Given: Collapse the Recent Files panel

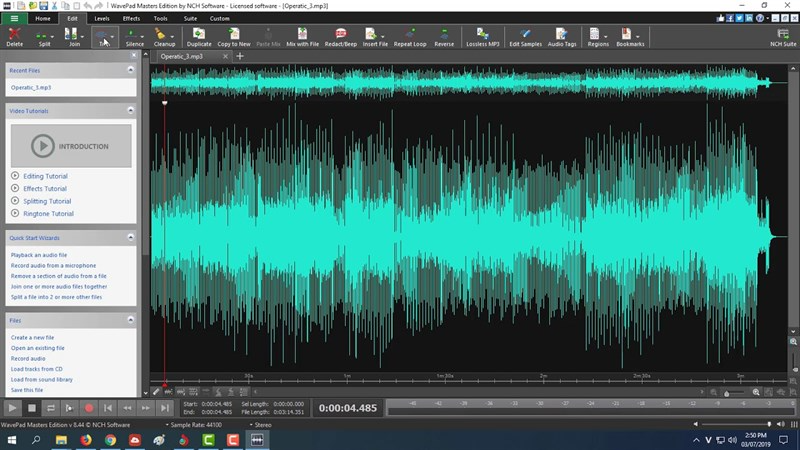Looking at the screenshot, I should pos(131,69).
